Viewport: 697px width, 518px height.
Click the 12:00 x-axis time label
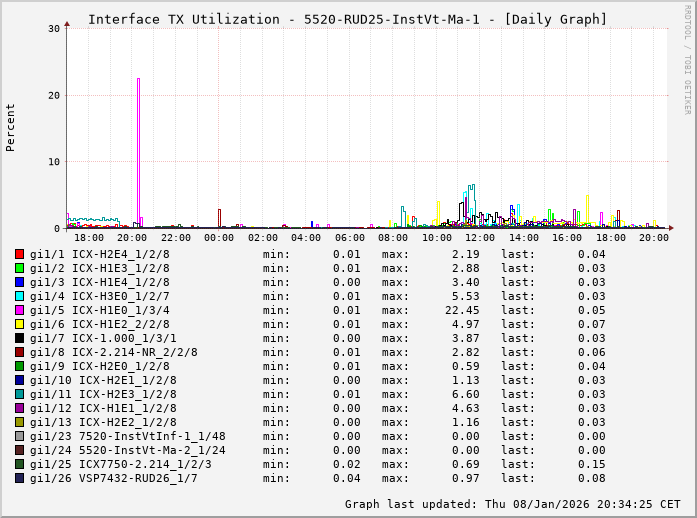pos(480,238)
